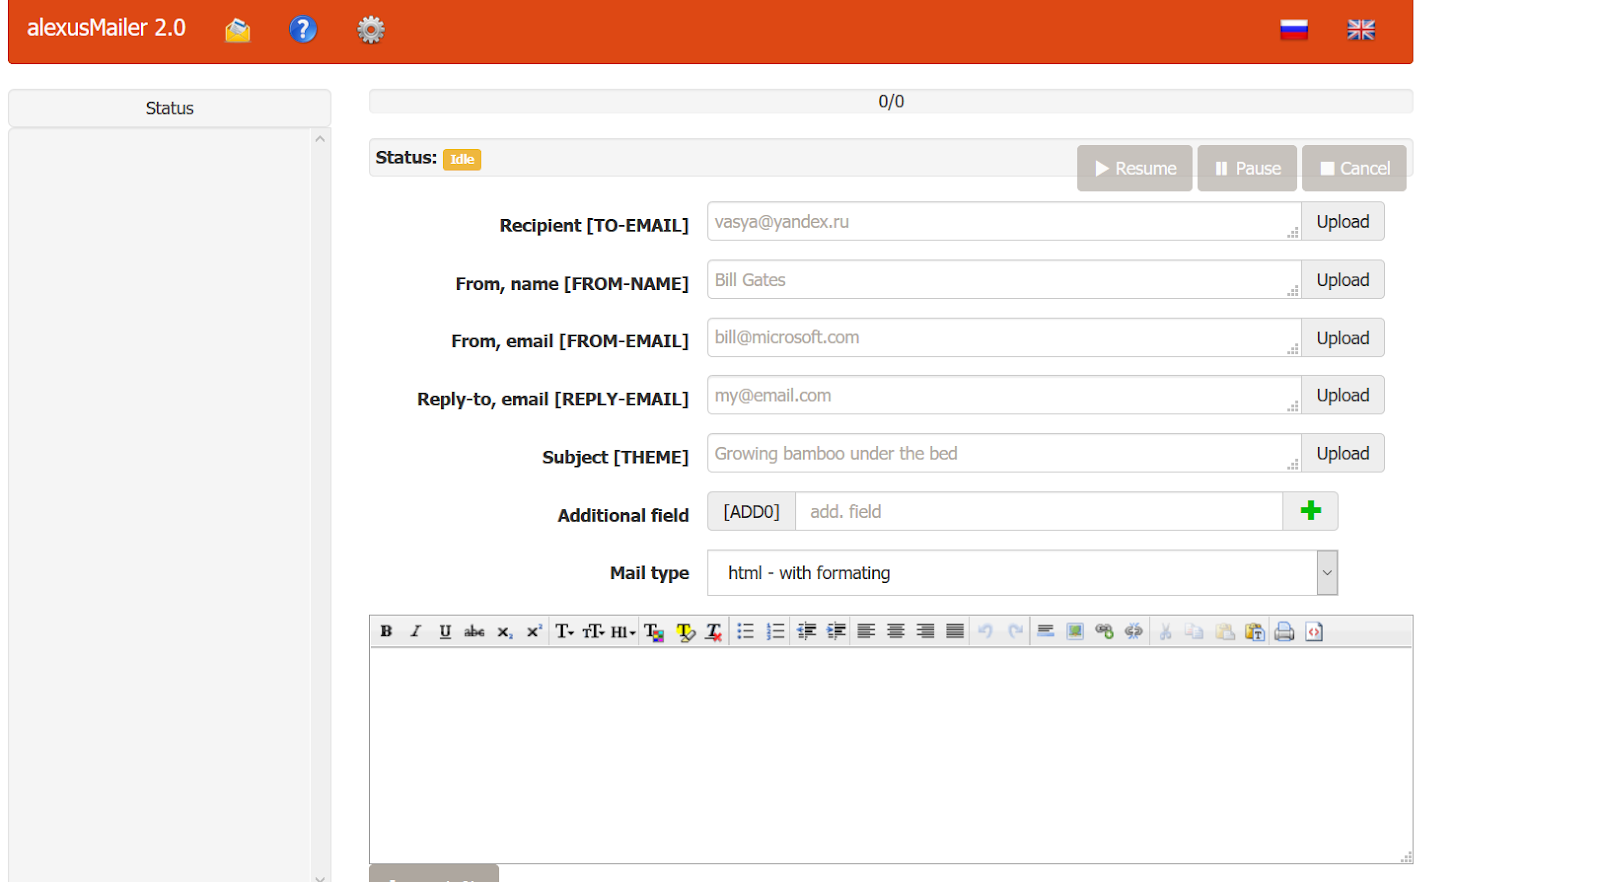Click the remove formatting icon
1600x882 pixels.
(x=714, y=631)
